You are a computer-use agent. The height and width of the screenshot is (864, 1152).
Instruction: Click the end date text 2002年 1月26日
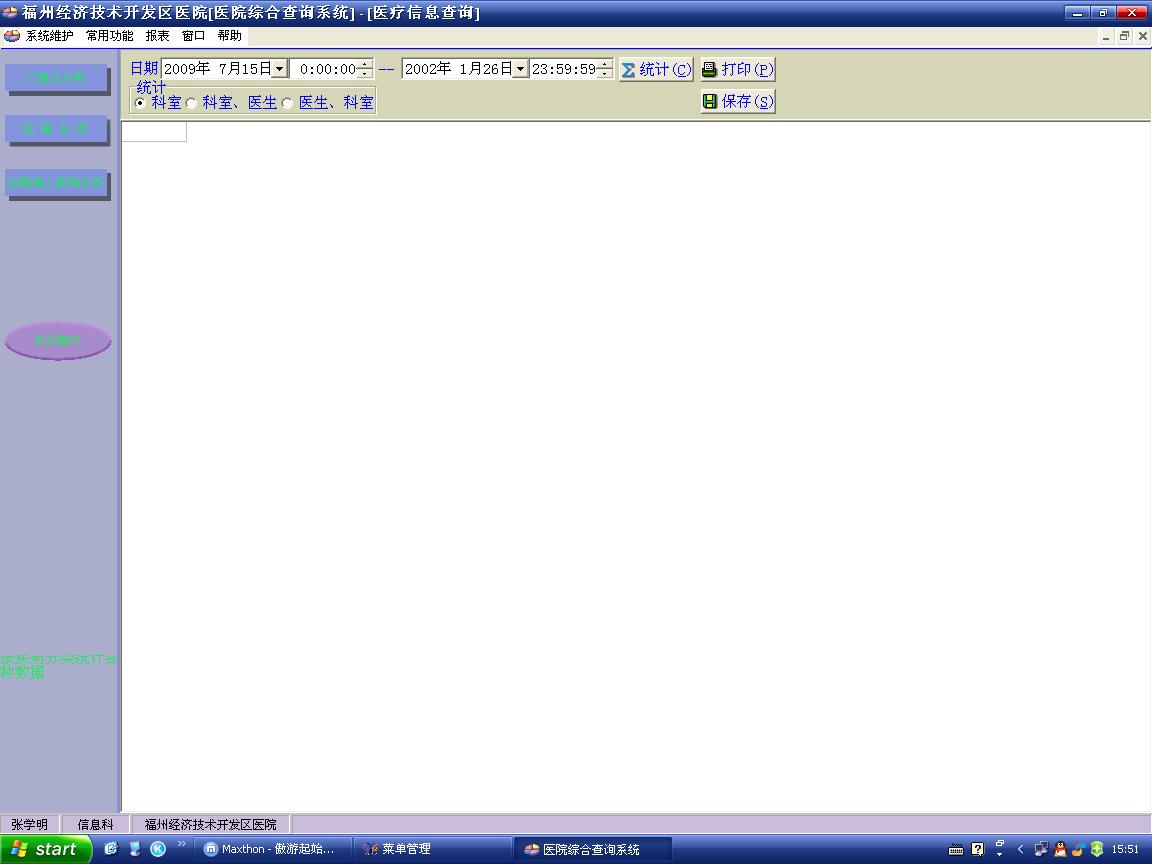point(458,69)
